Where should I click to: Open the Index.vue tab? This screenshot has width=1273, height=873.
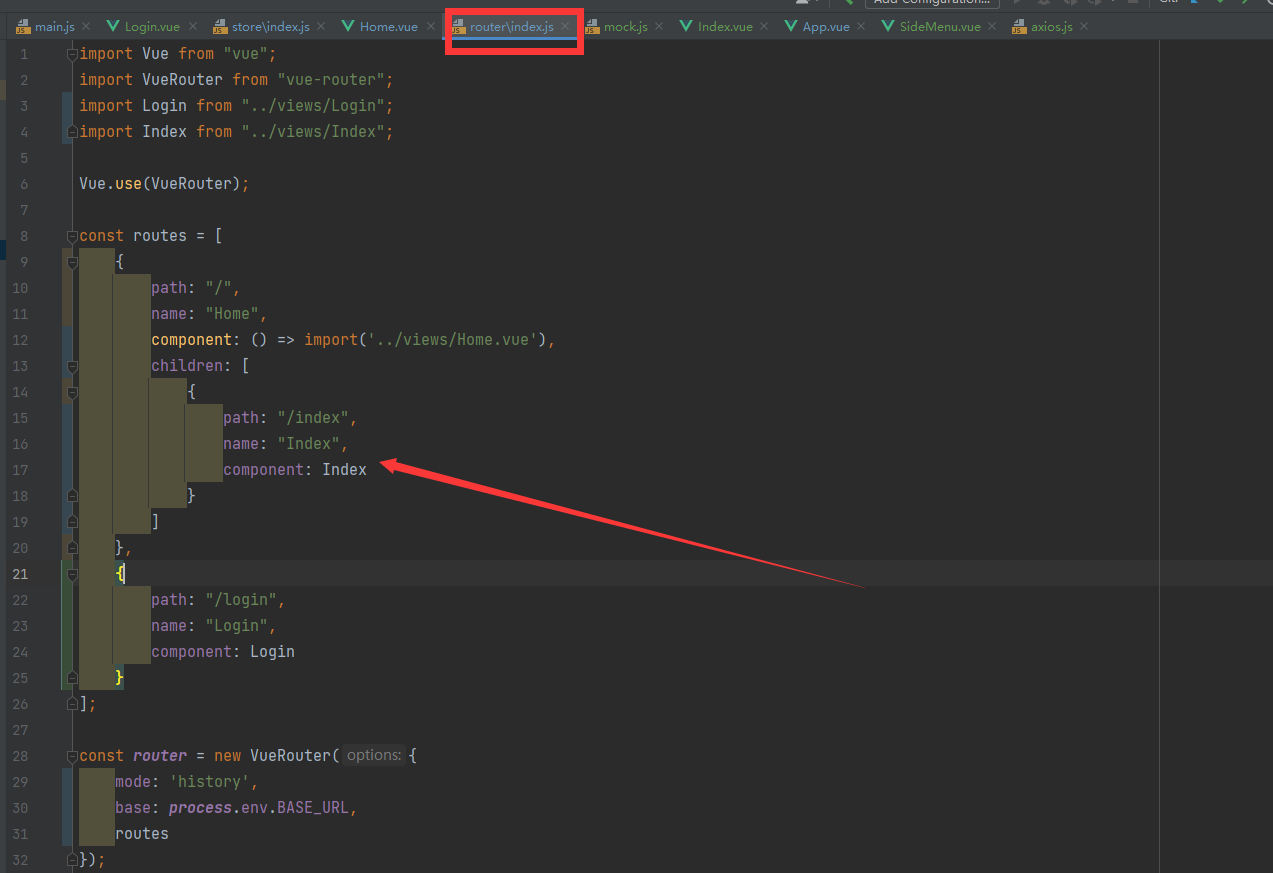(725, 26)
